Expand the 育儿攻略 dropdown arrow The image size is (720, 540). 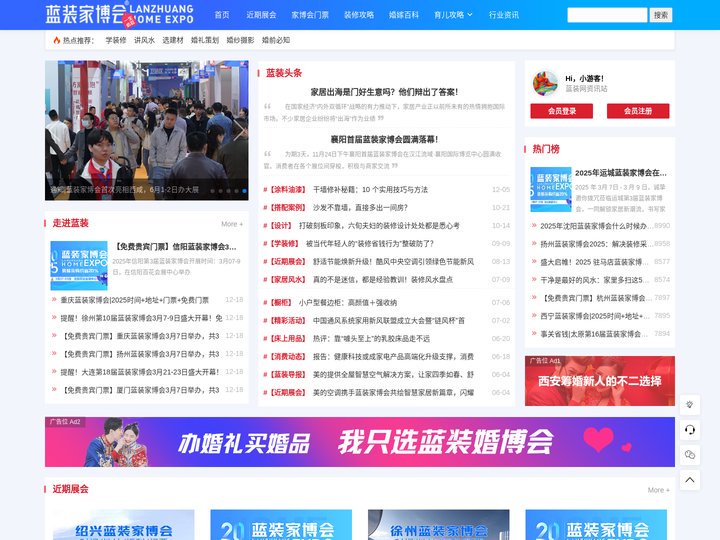(x=470, y=15)
